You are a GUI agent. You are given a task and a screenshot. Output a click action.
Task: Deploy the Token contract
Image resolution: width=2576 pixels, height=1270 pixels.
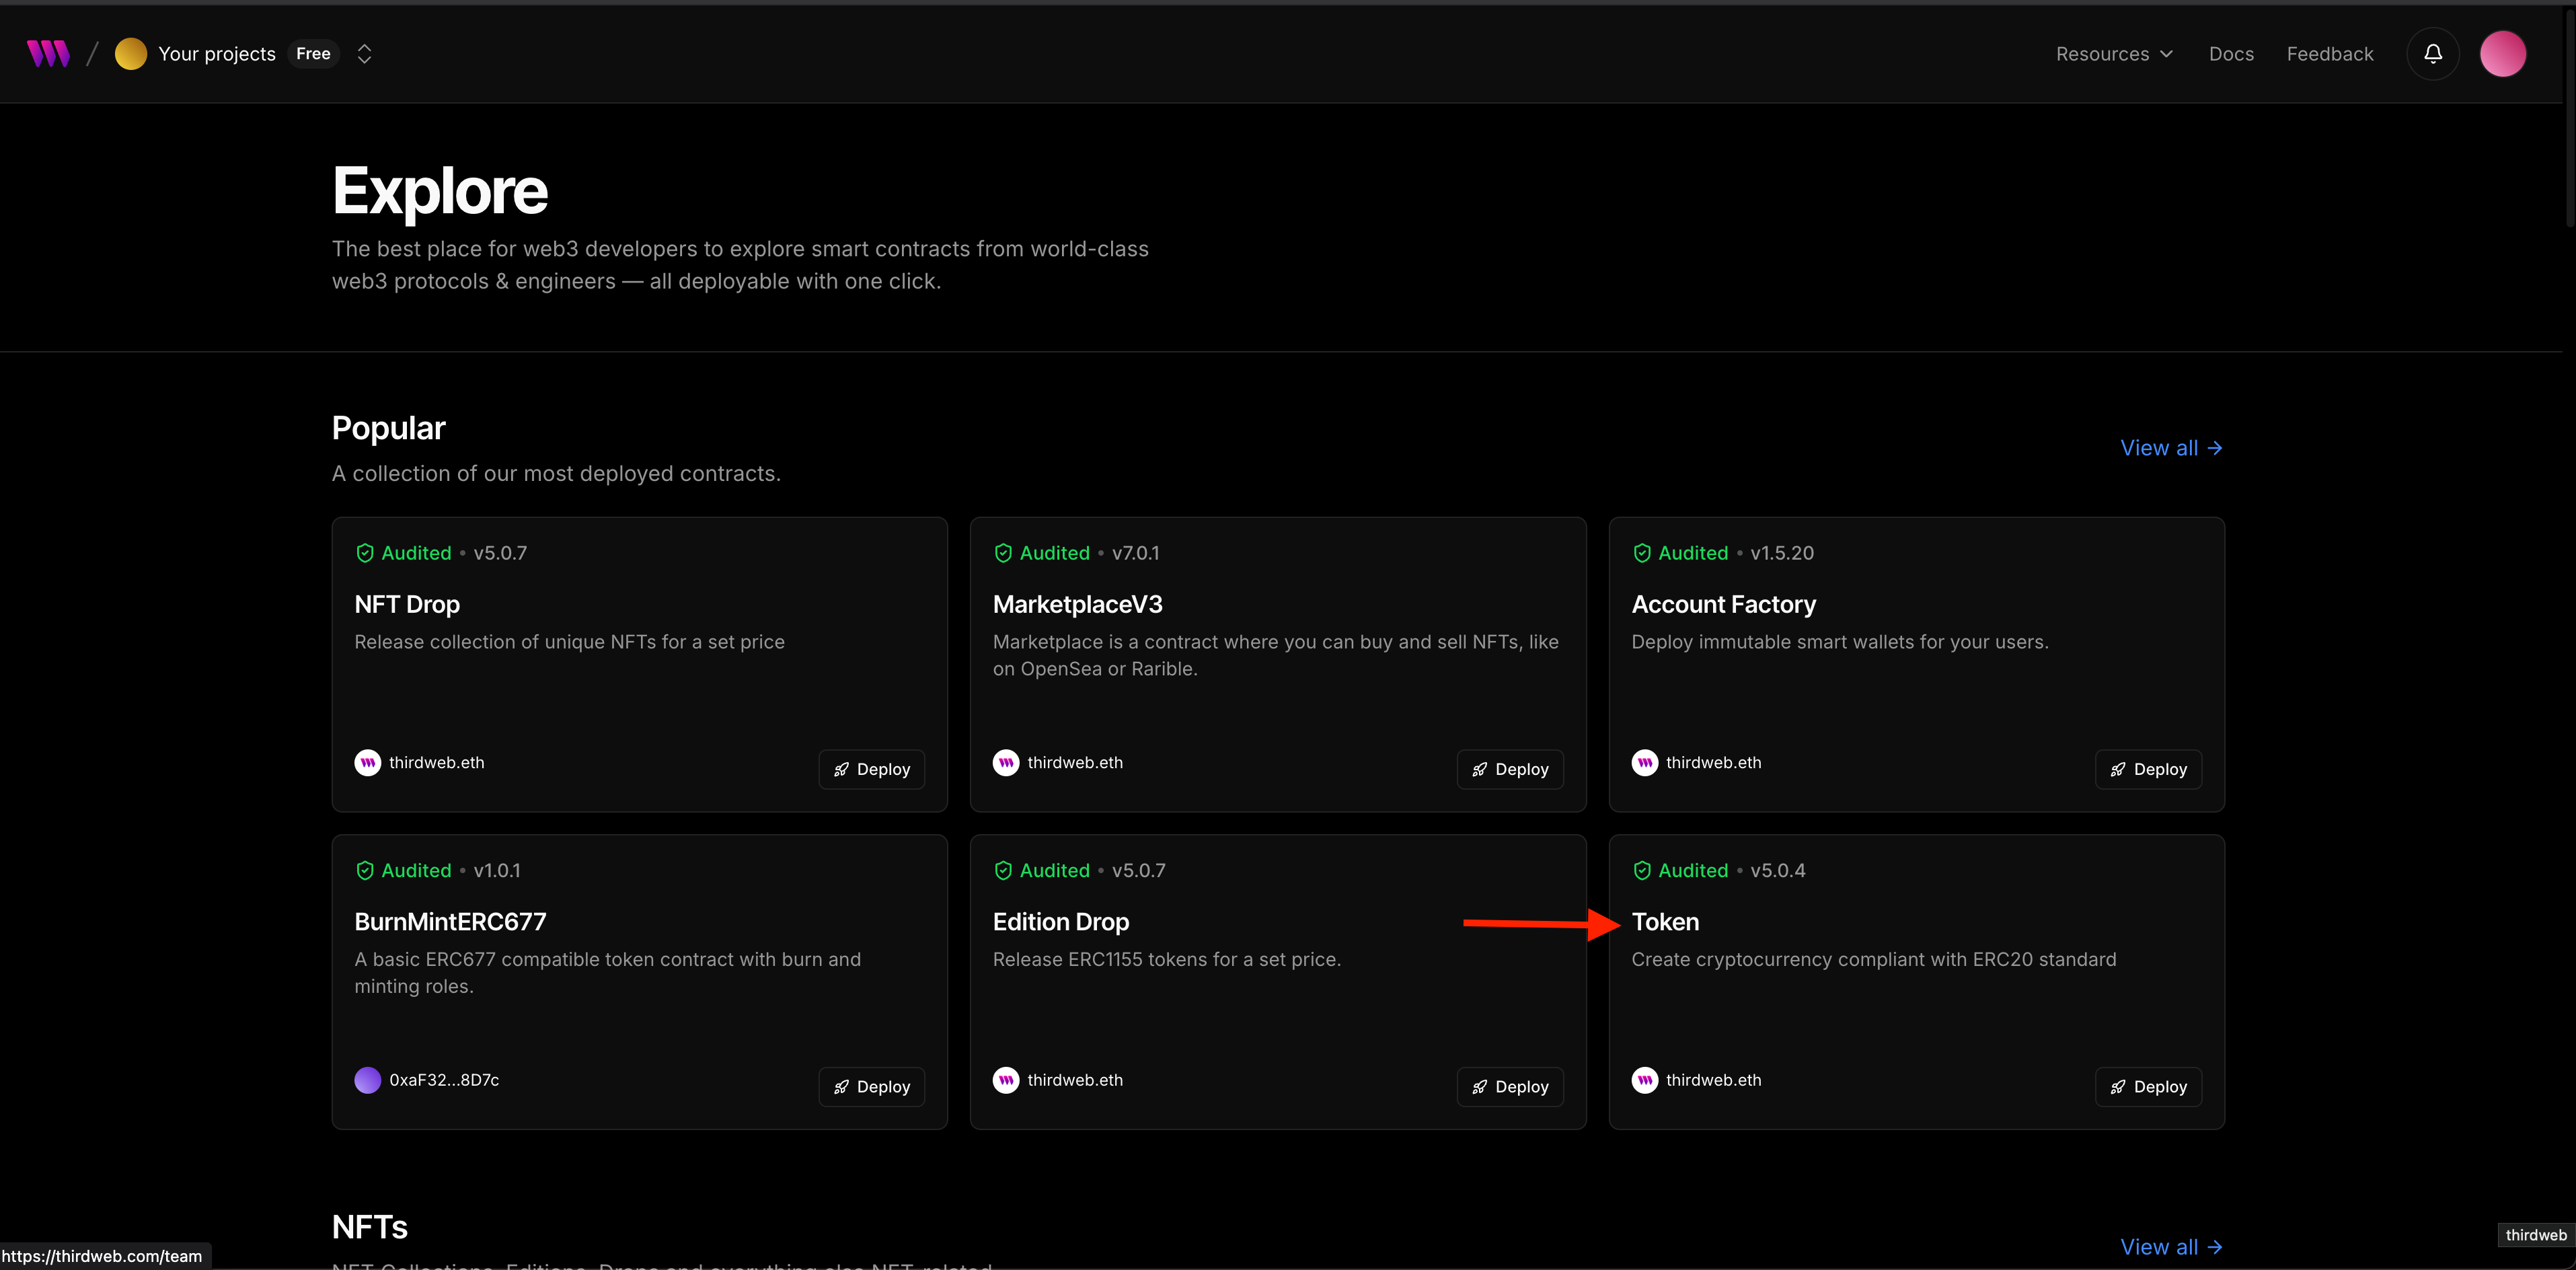point(2148,1087)
